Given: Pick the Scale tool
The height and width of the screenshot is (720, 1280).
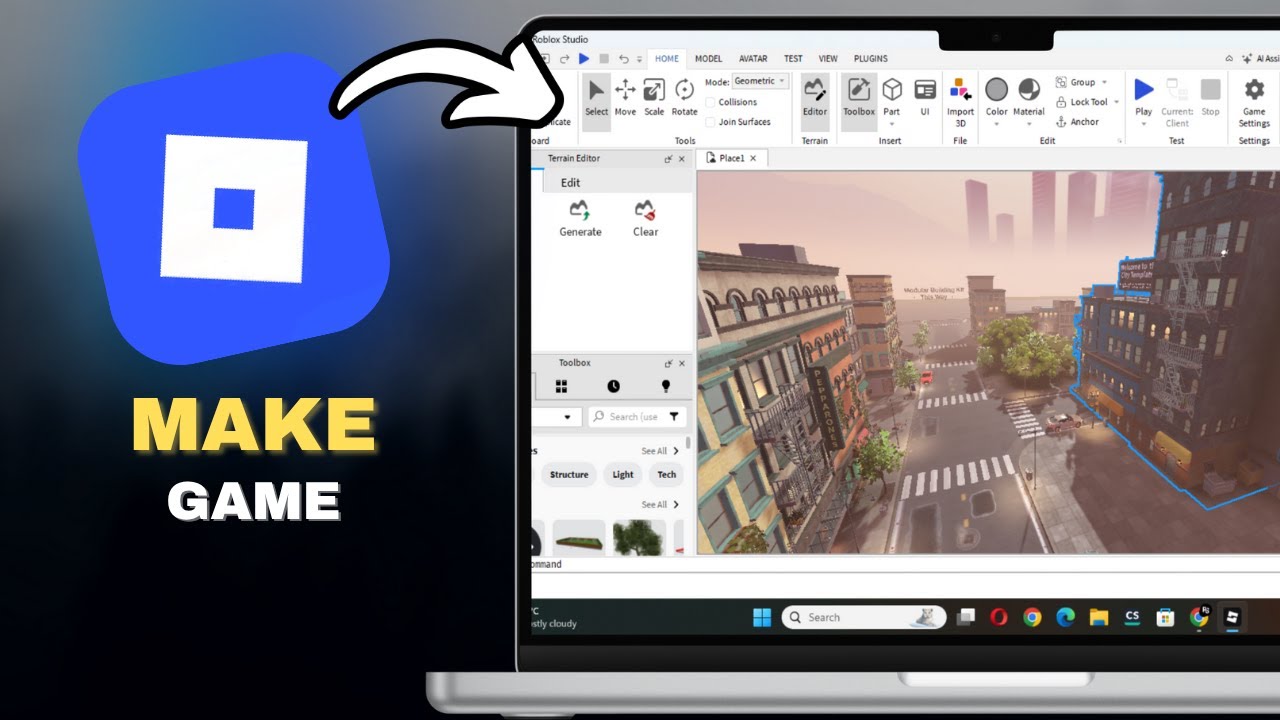Looking at the screenshot, I should pos(654,98).
